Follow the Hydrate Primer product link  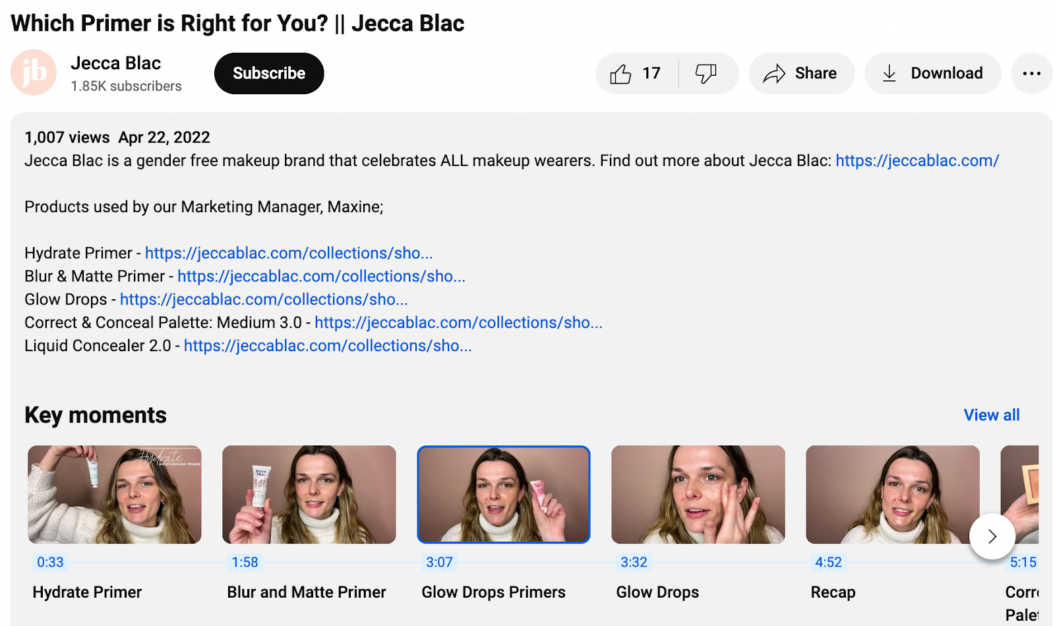(289, 253)
